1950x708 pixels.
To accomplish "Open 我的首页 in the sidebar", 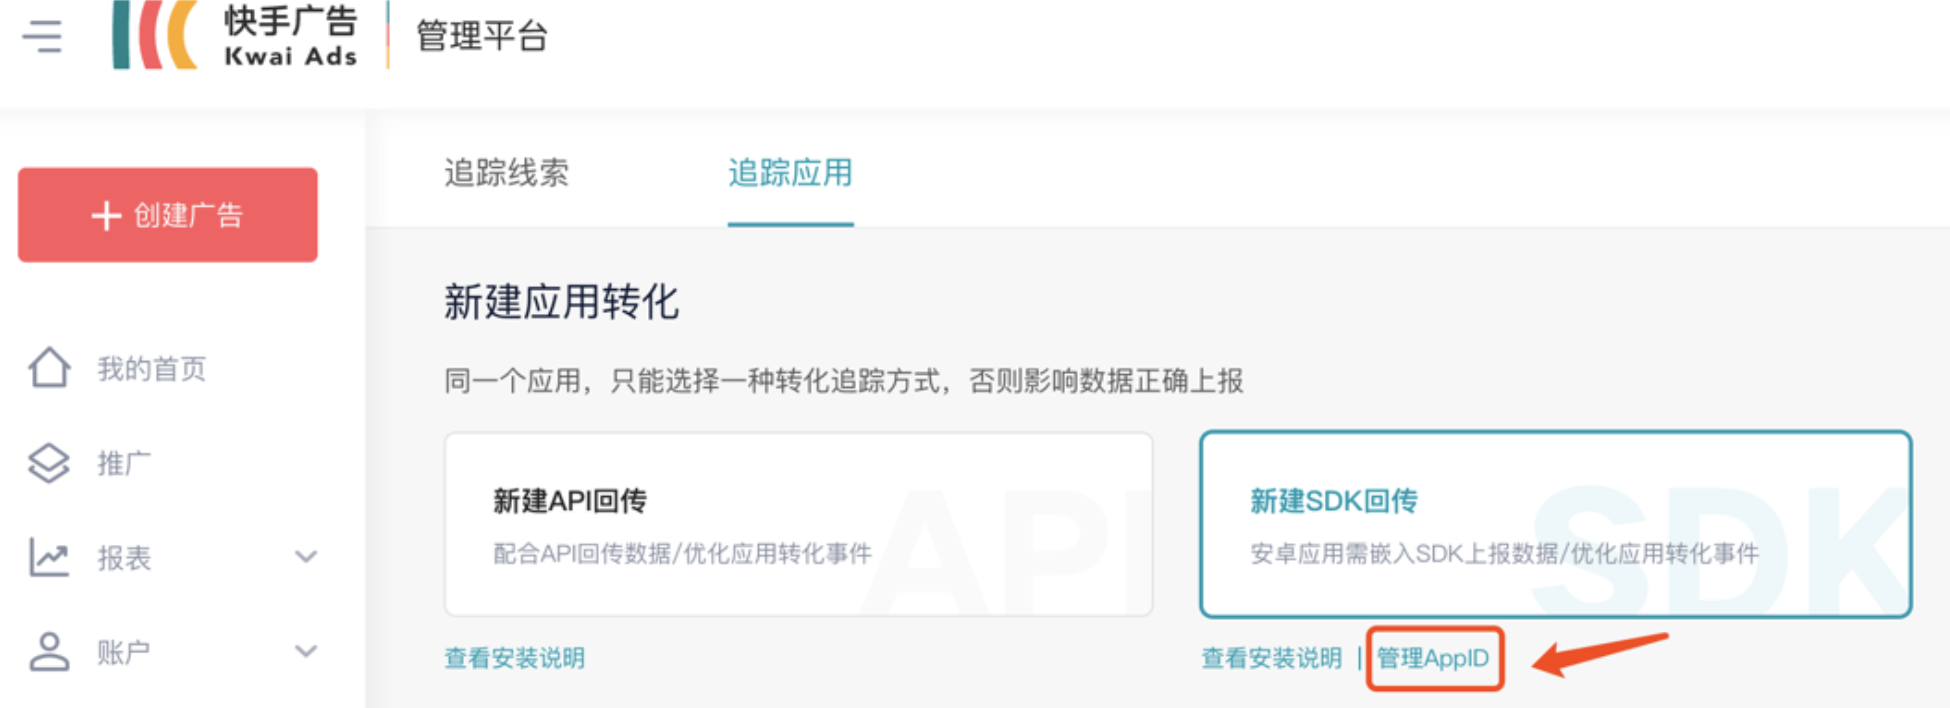I will tap(152, 369).
